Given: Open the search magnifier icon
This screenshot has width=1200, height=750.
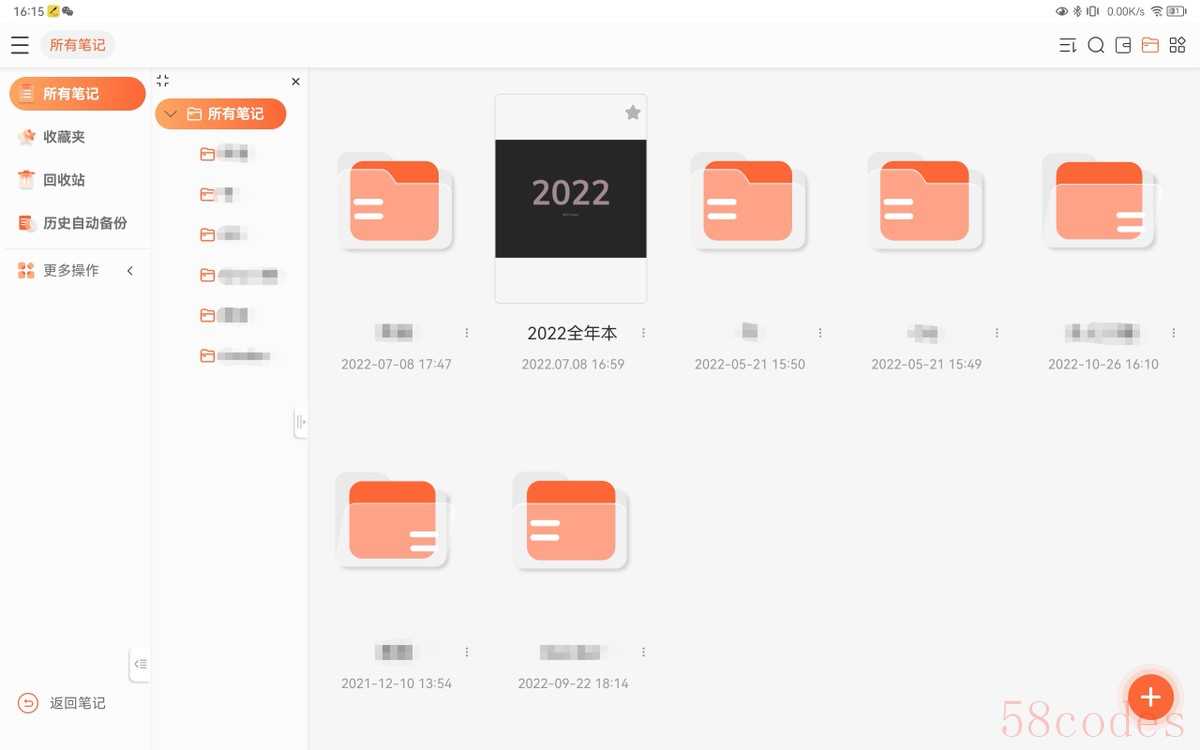Looking at the screenshot, I should pyautogui.click(x=1096, y=45).
